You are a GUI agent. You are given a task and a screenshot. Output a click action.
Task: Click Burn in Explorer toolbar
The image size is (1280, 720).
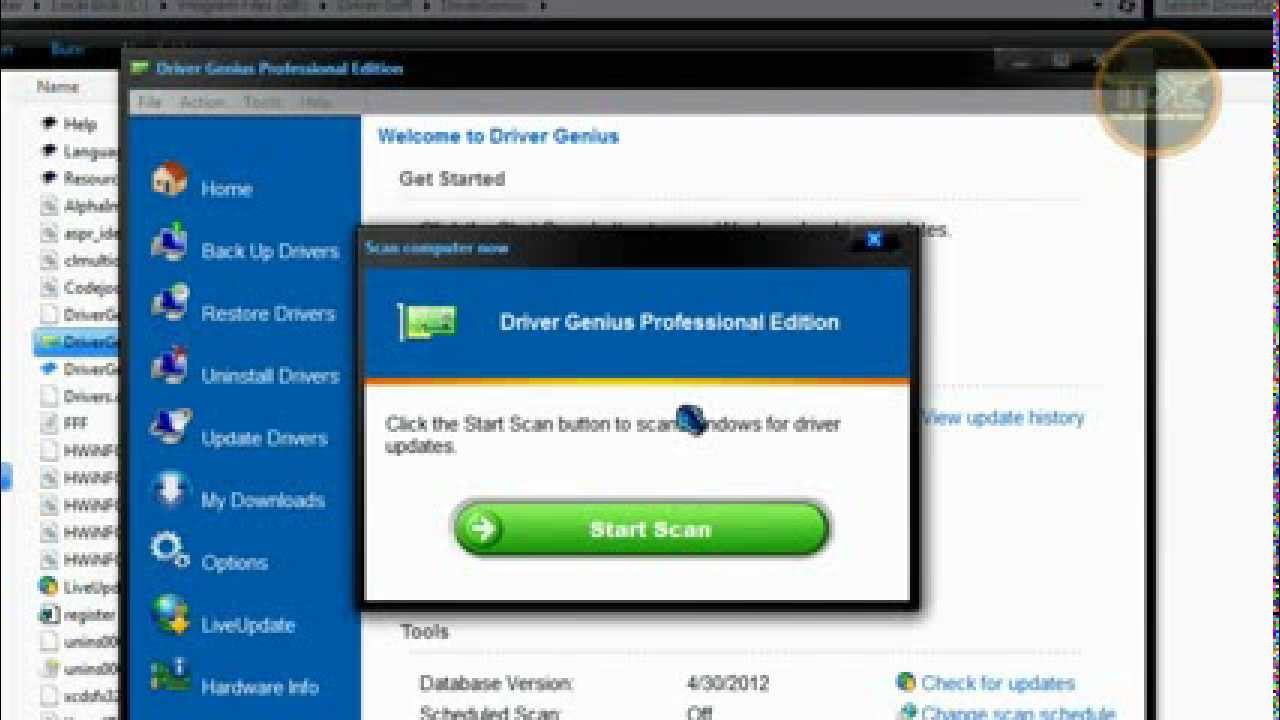pyautogui.click(x=67, y=48)
